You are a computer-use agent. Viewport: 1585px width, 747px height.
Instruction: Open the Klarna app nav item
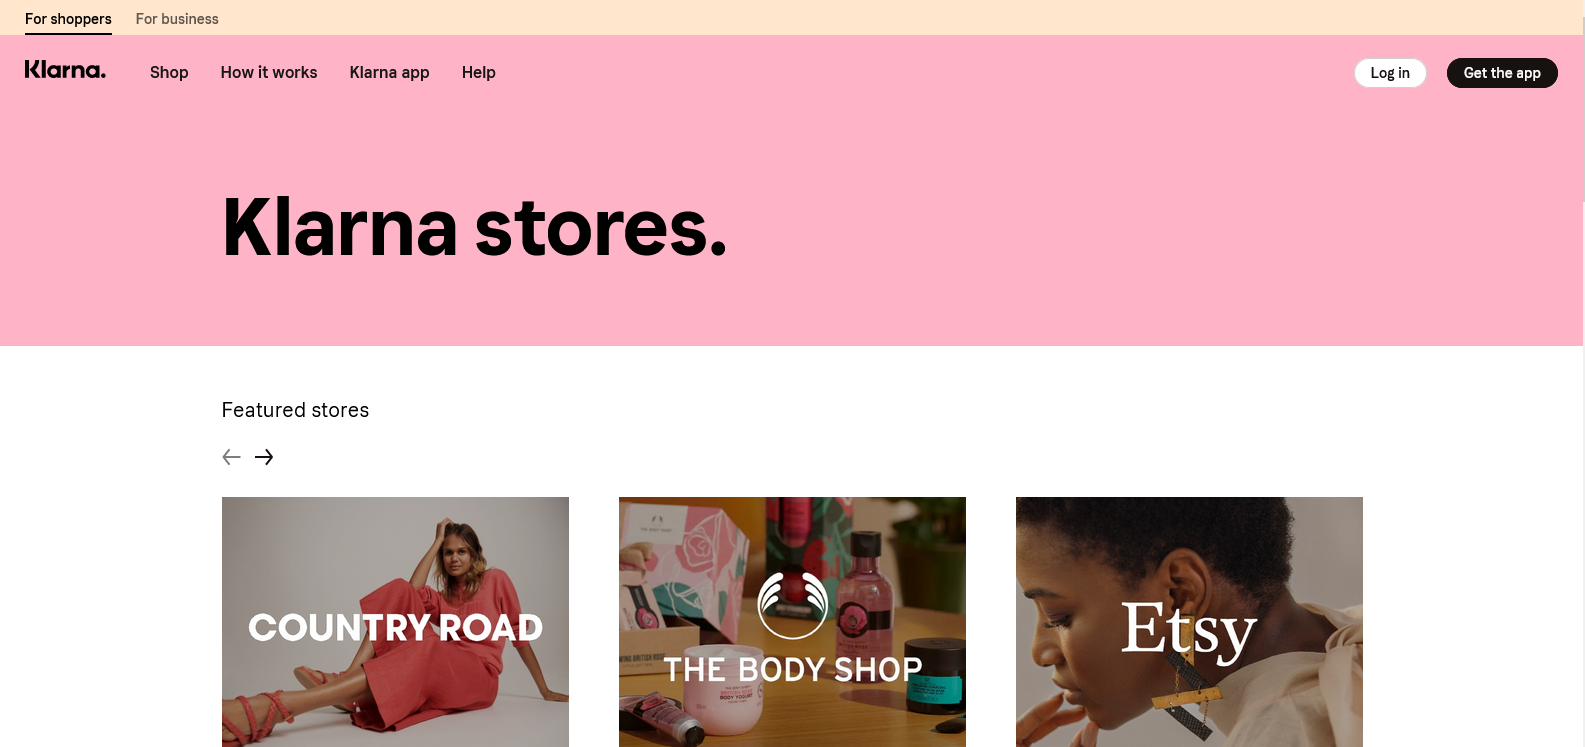[389, 72]
